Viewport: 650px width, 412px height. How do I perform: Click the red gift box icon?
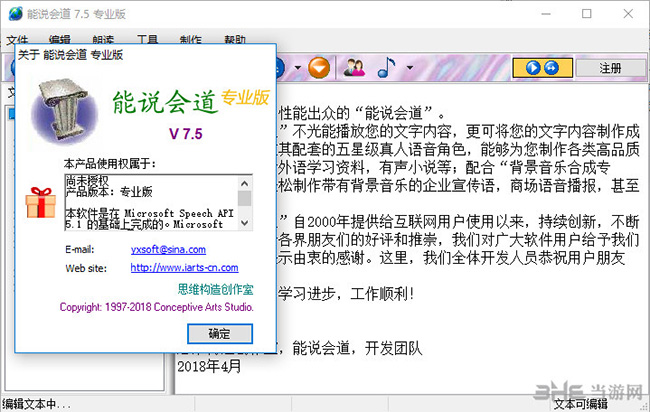click(41, 203)
